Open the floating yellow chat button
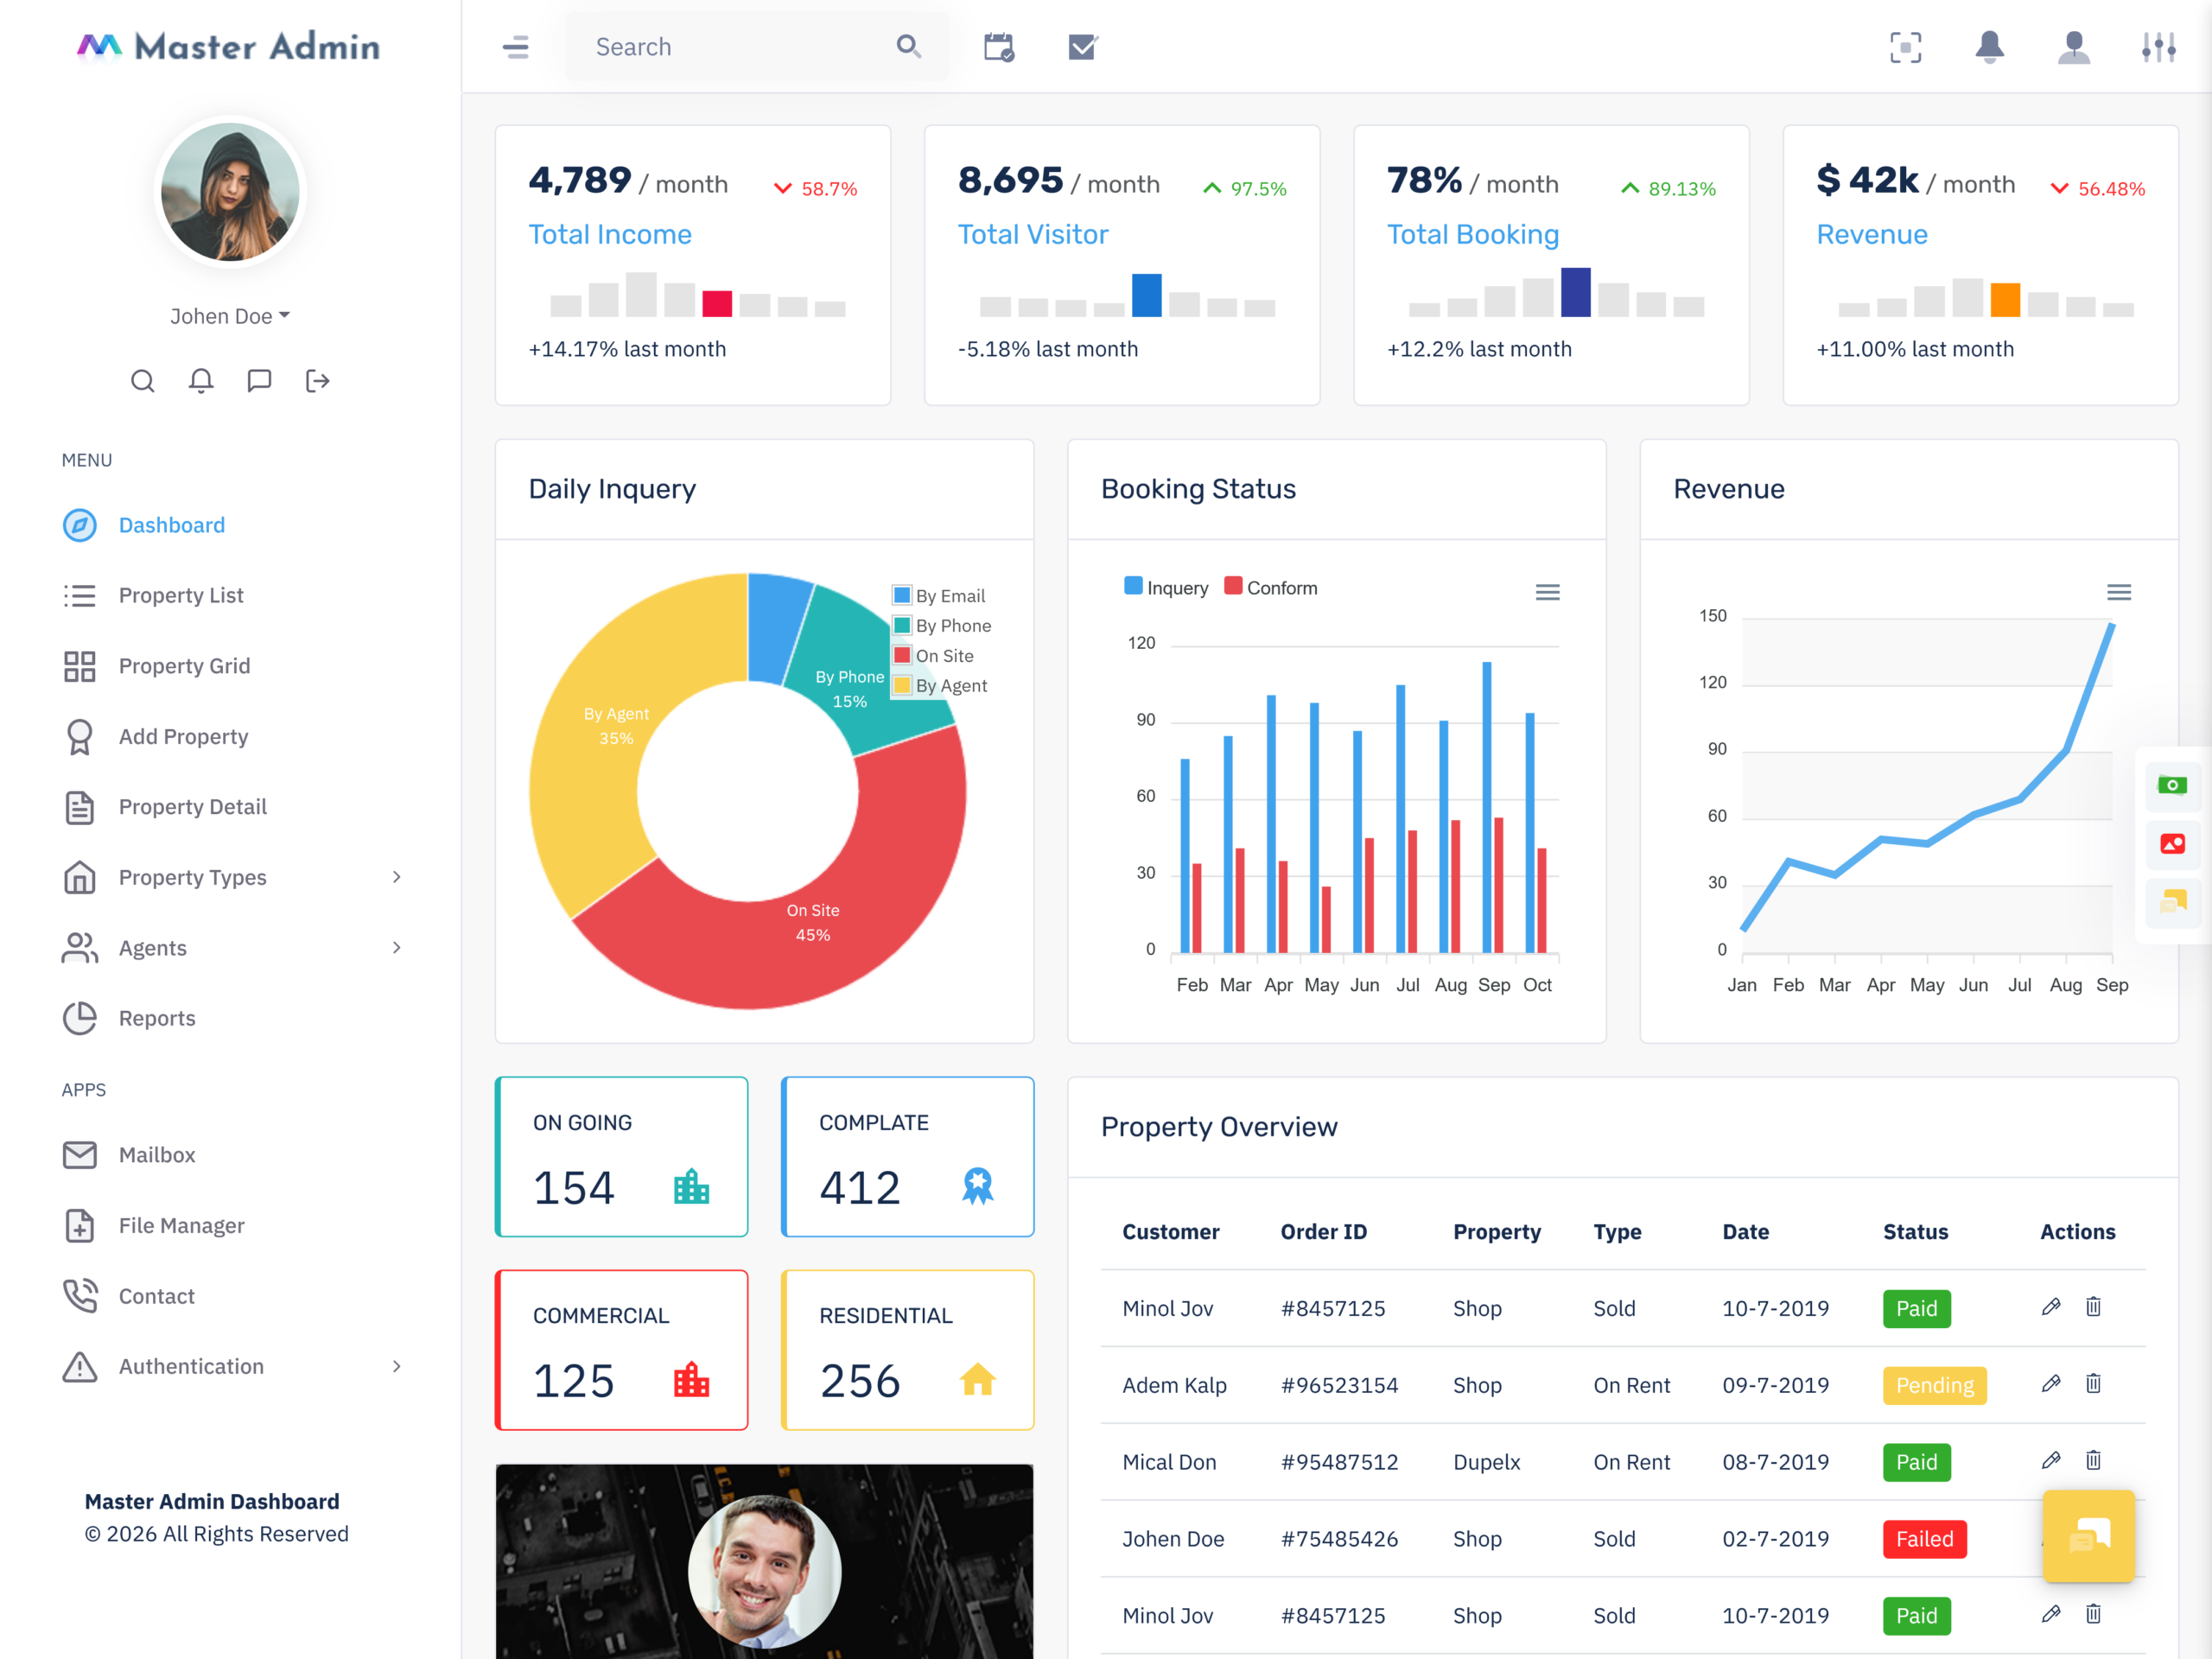The height and width of the screenshot is (1659, 2212). (x=2089, y=1536)
